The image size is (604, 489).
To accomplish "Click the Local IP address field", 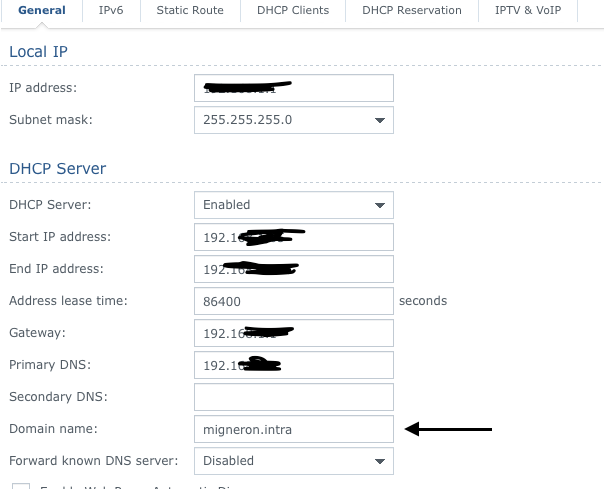I will [x=293, y=88].
